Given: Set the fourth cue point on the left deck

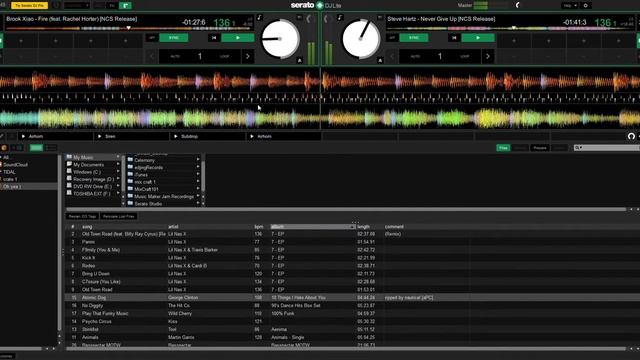Looking at the screenshot, I should point(125,41).
